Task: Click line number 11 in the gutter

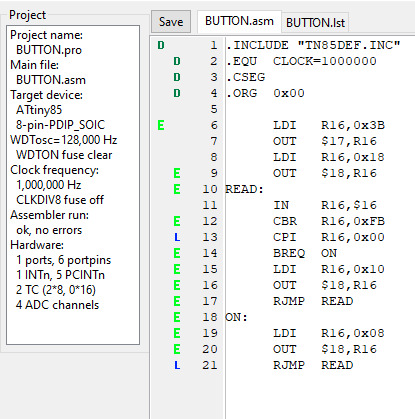Action: click(x=210, y=205)
